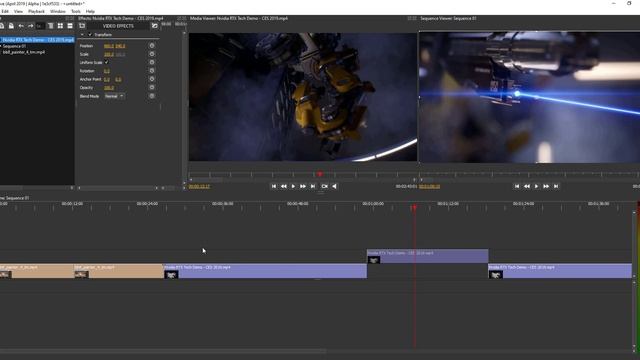The height and width of the screenshot is (360, 640).
Task: Click the undo arrow in project toolbar
Action: [x=21, y=26]
